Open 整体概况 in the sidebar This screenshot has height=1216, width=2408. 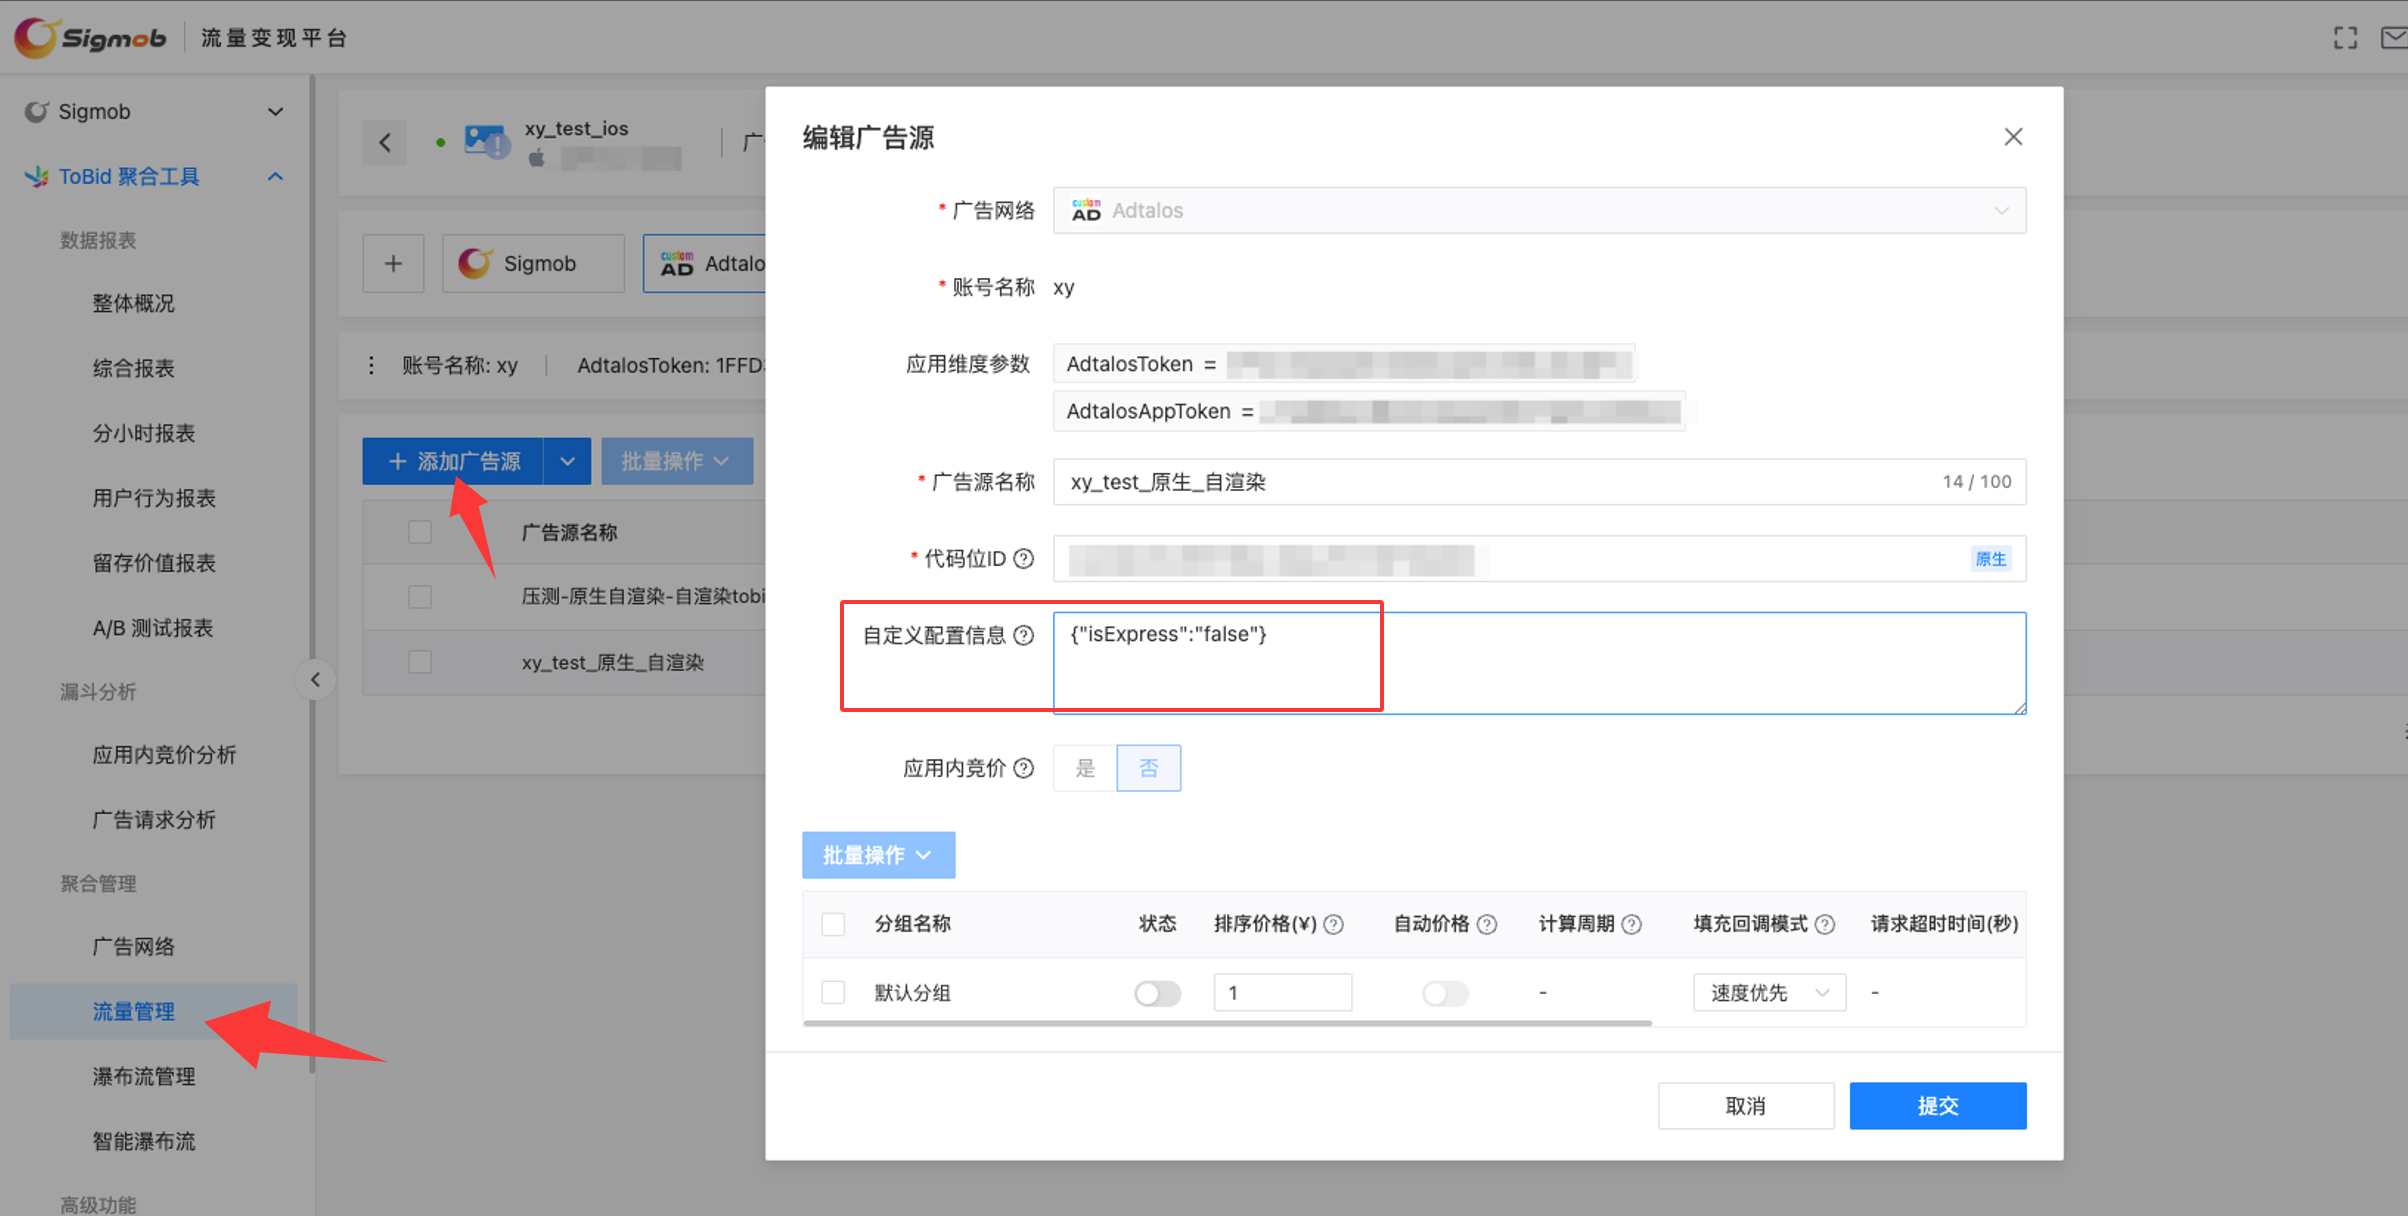click(133, 303)
